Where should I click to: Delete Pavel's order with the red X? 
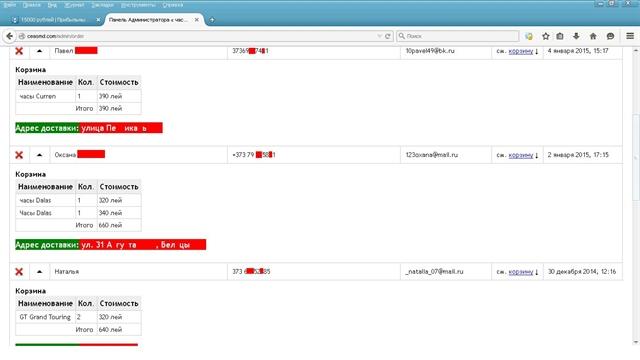[x=19, y=51]
